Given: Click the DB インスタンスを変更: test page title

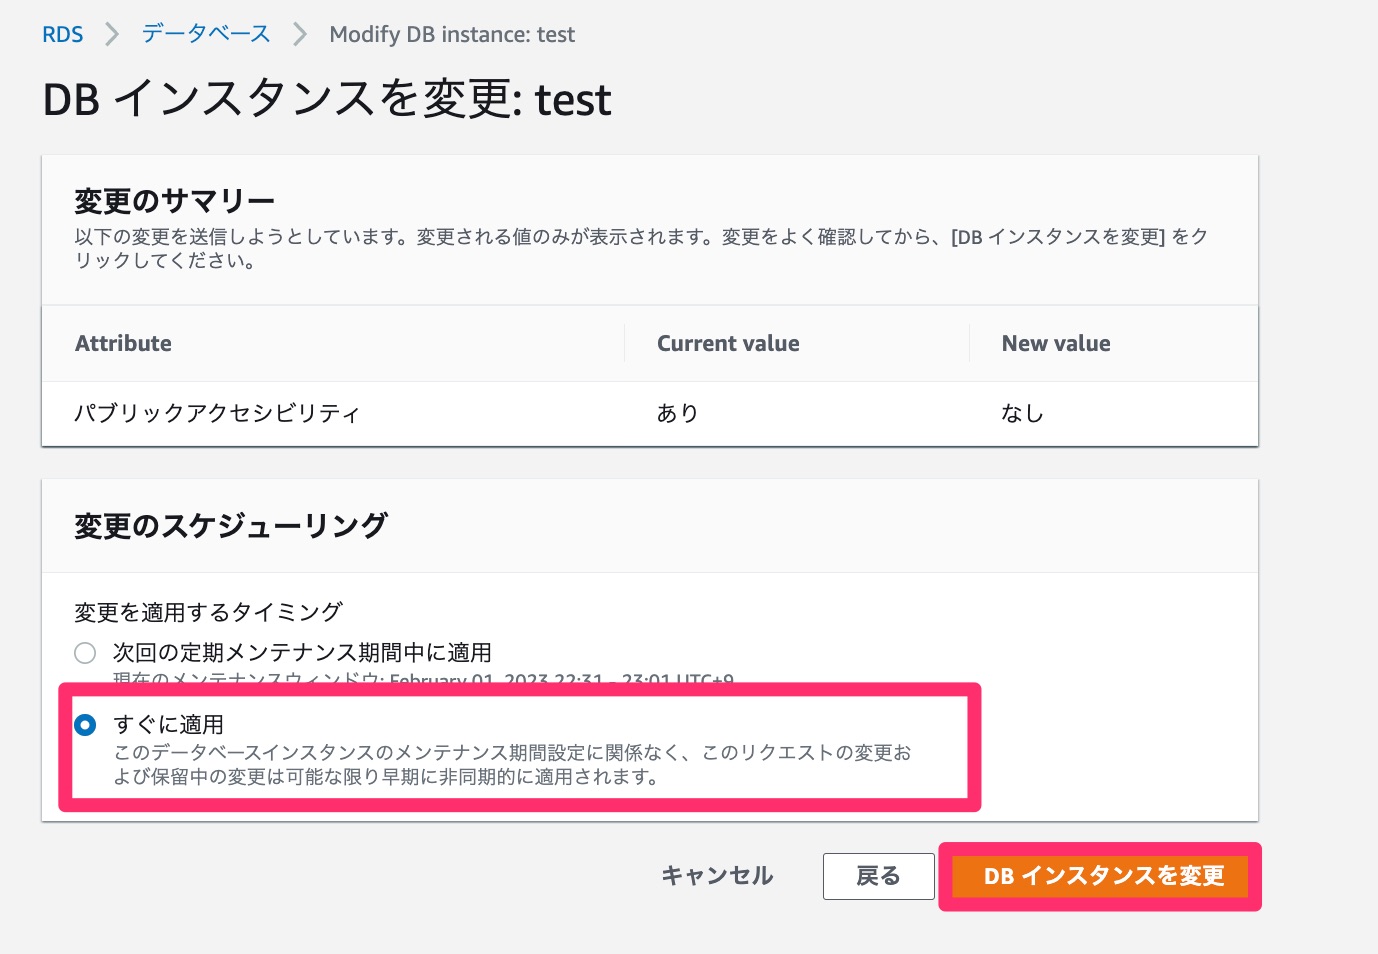Looking at the screenshot, I should [327, 100].
